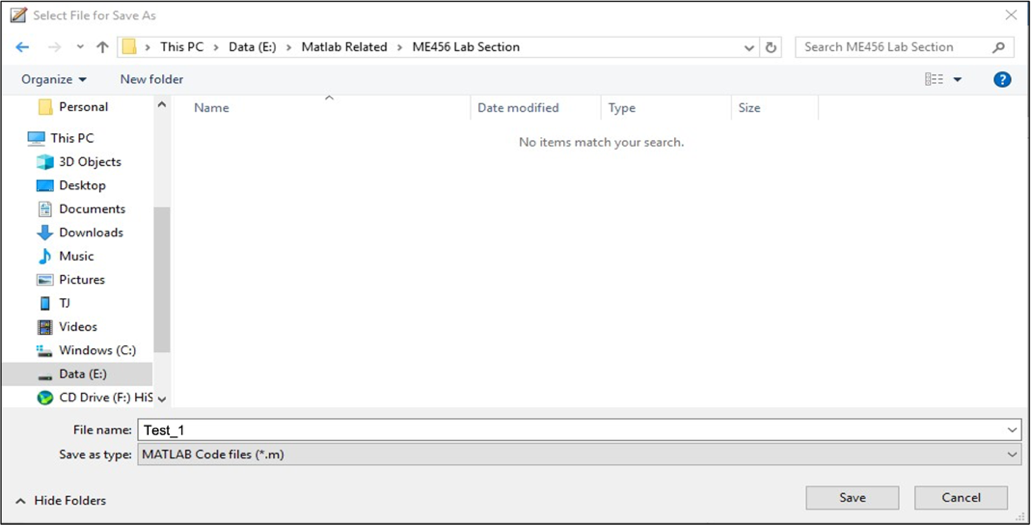Click the Cancel button
This screenshot has height=525, width=1031.
click(961, 498)
